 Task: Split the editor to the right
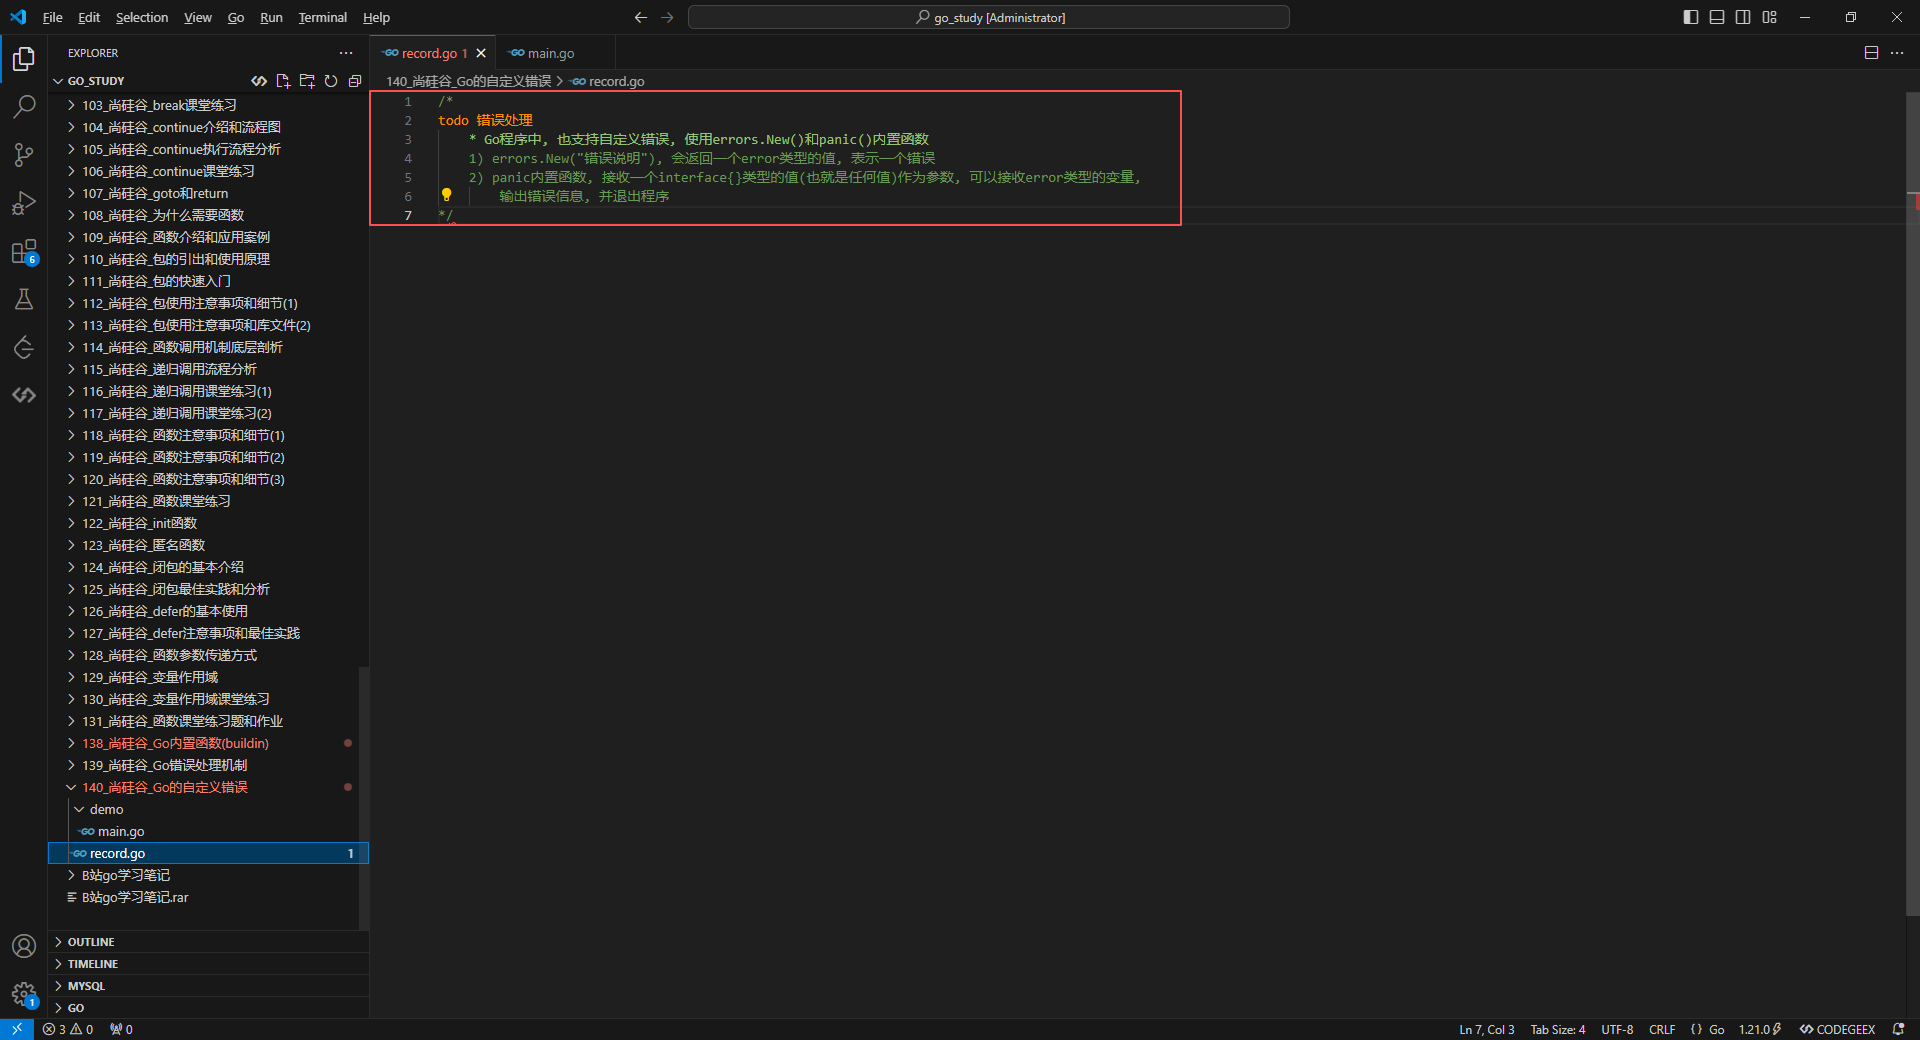1871,53
